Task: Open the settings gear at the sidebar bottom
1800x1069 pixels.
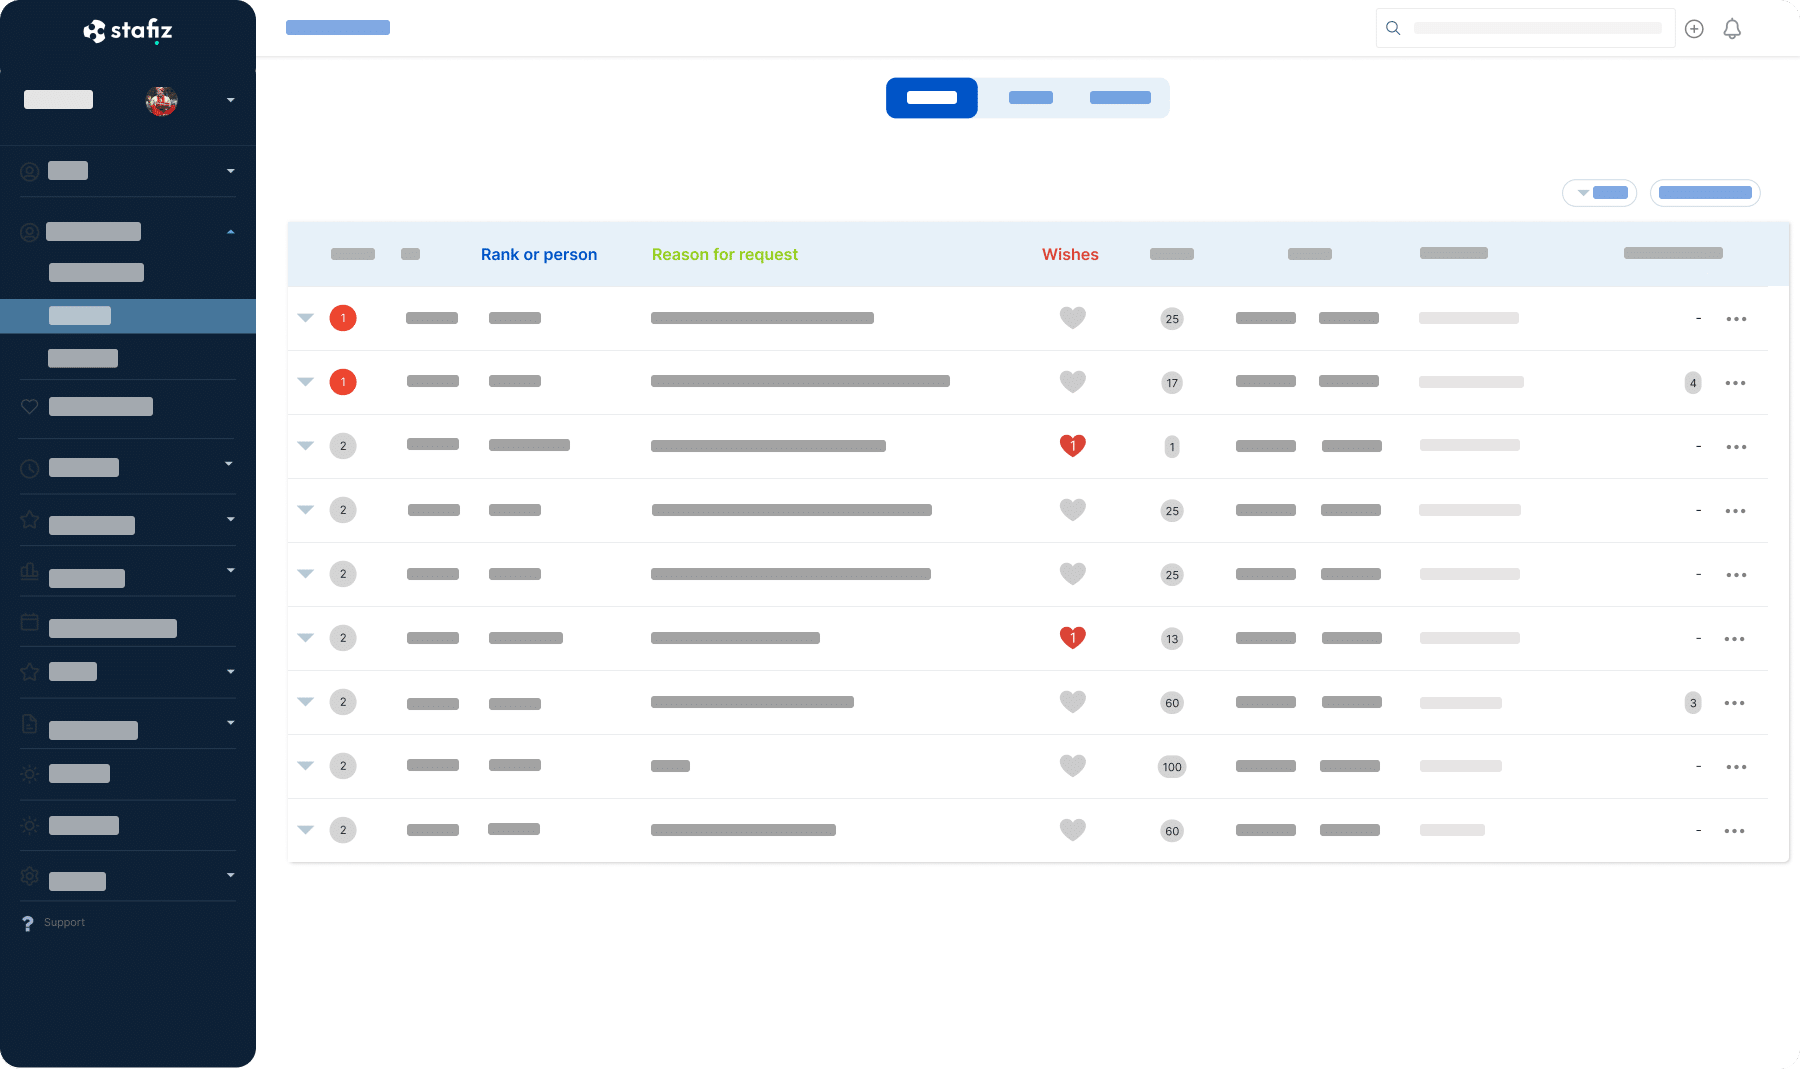Action: (x=29, y=876)
